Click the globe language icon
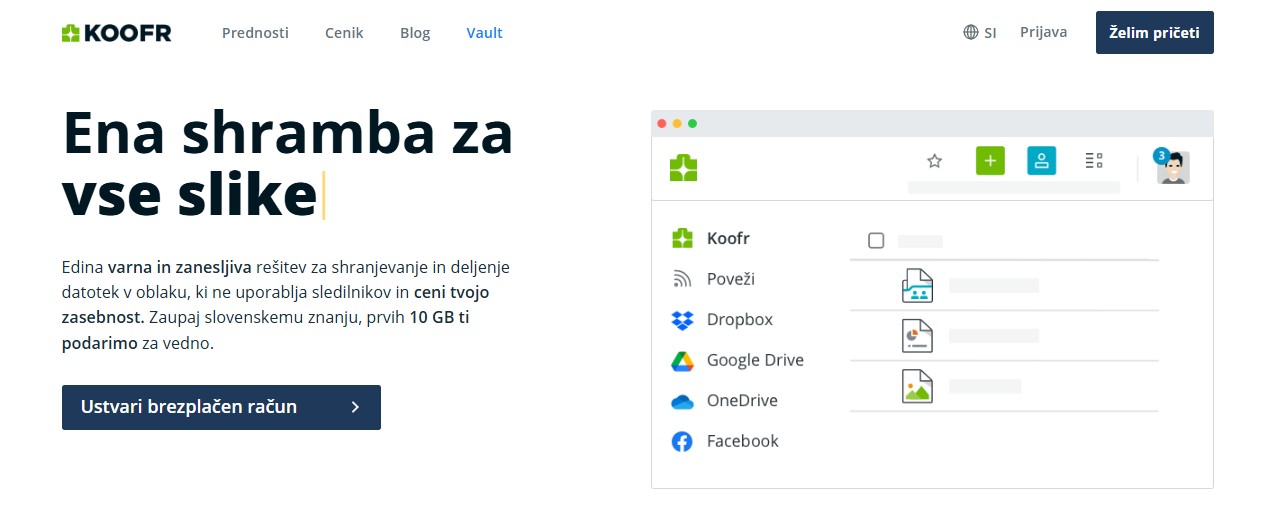This screenshot has height=516, width=1284. coord(971,32)
